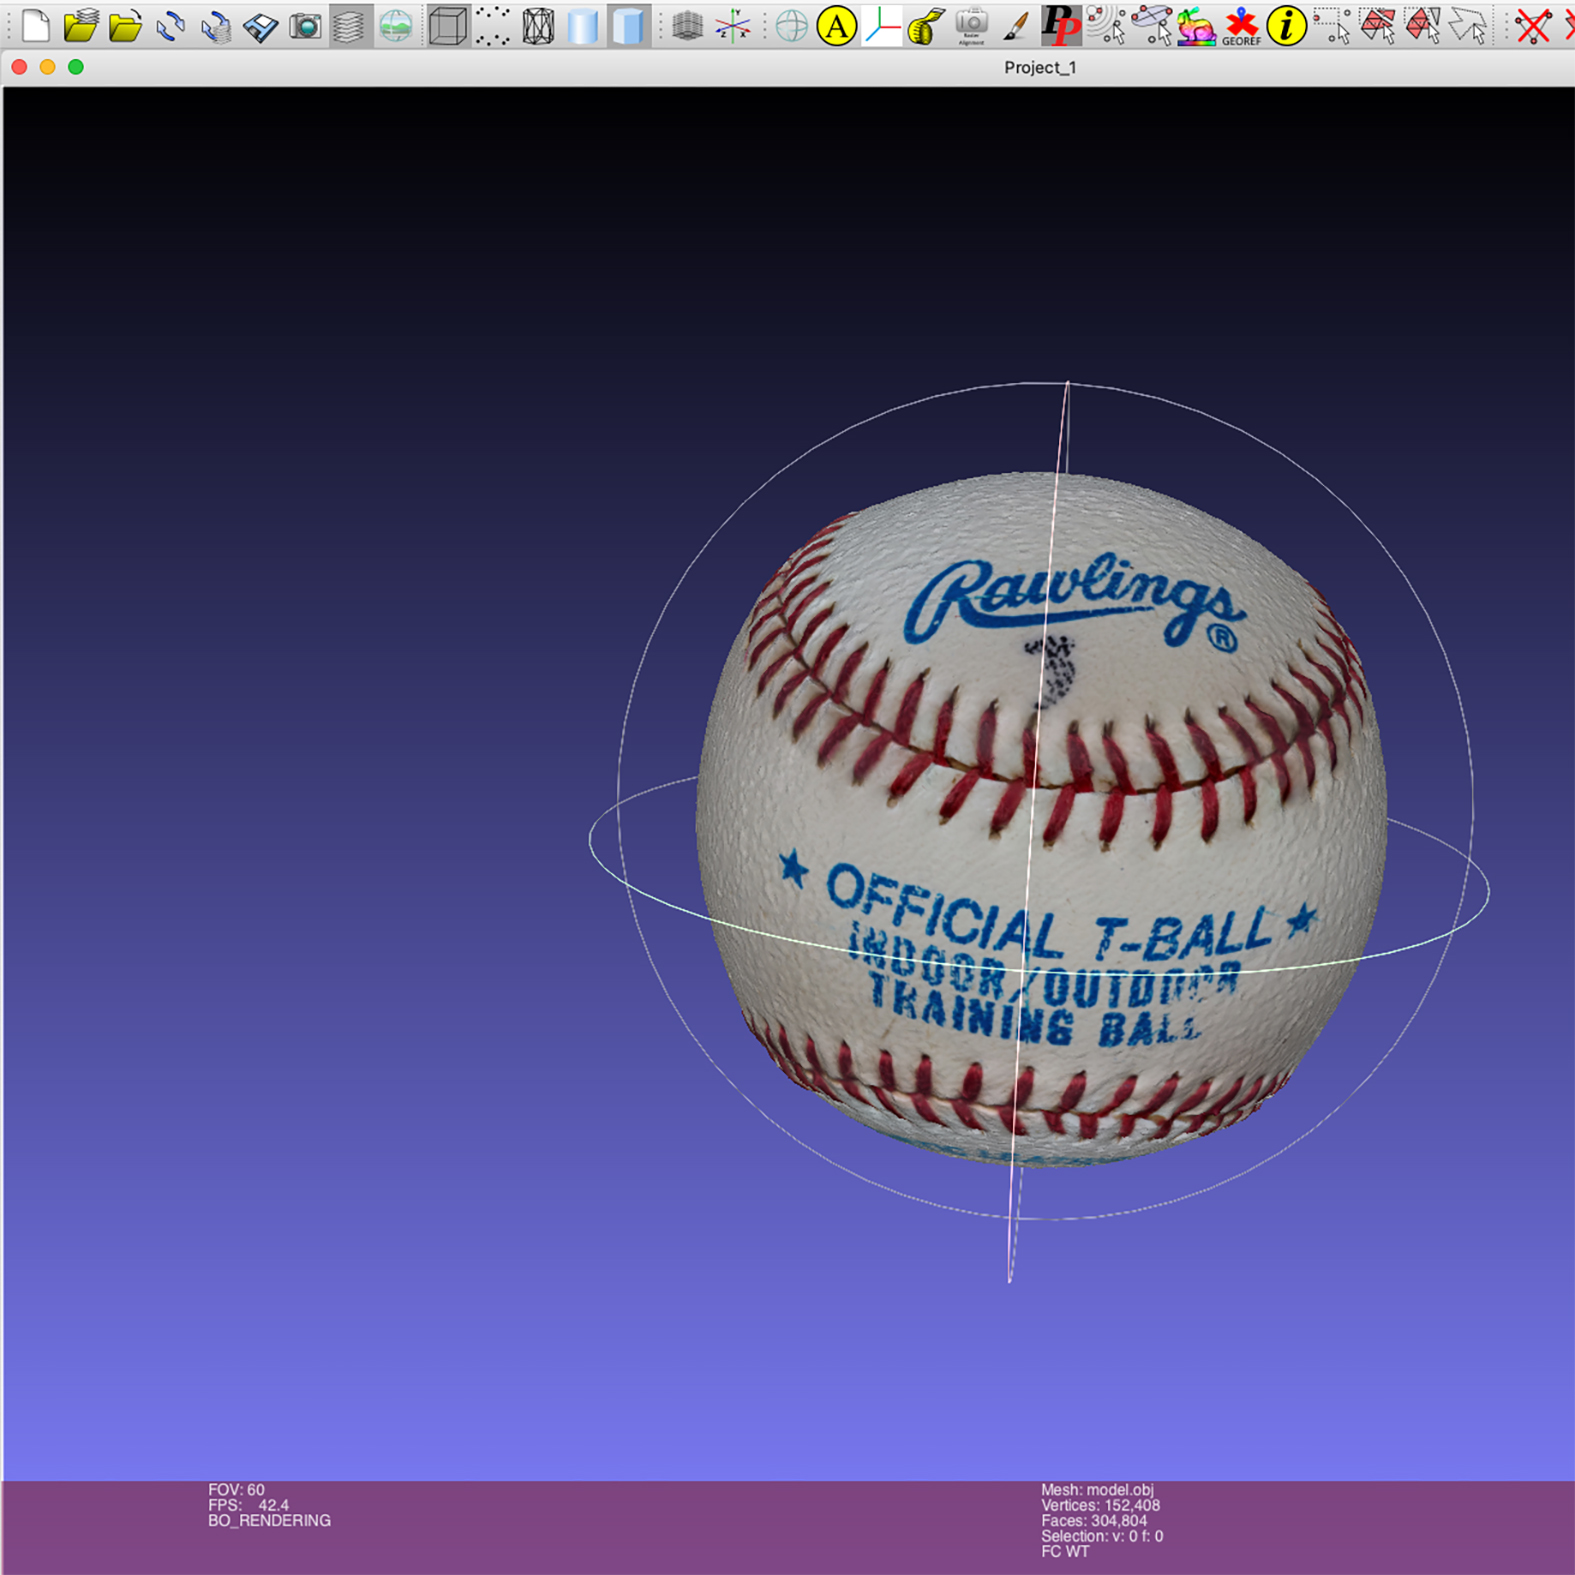Open the GEOREF referencing tool
This screenshot has width=1575, height=1575.
pyautogui.click(x=1241, y=26)
